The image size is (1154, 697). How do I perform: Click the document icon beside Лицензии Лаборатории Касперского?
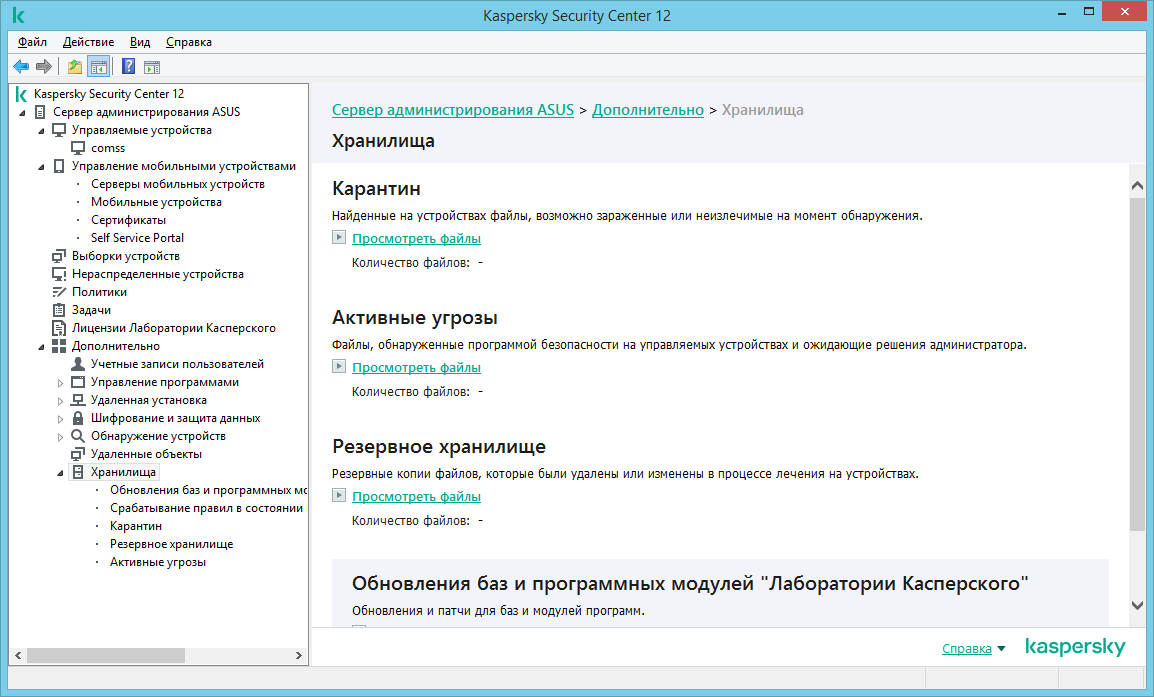(59, 328)
